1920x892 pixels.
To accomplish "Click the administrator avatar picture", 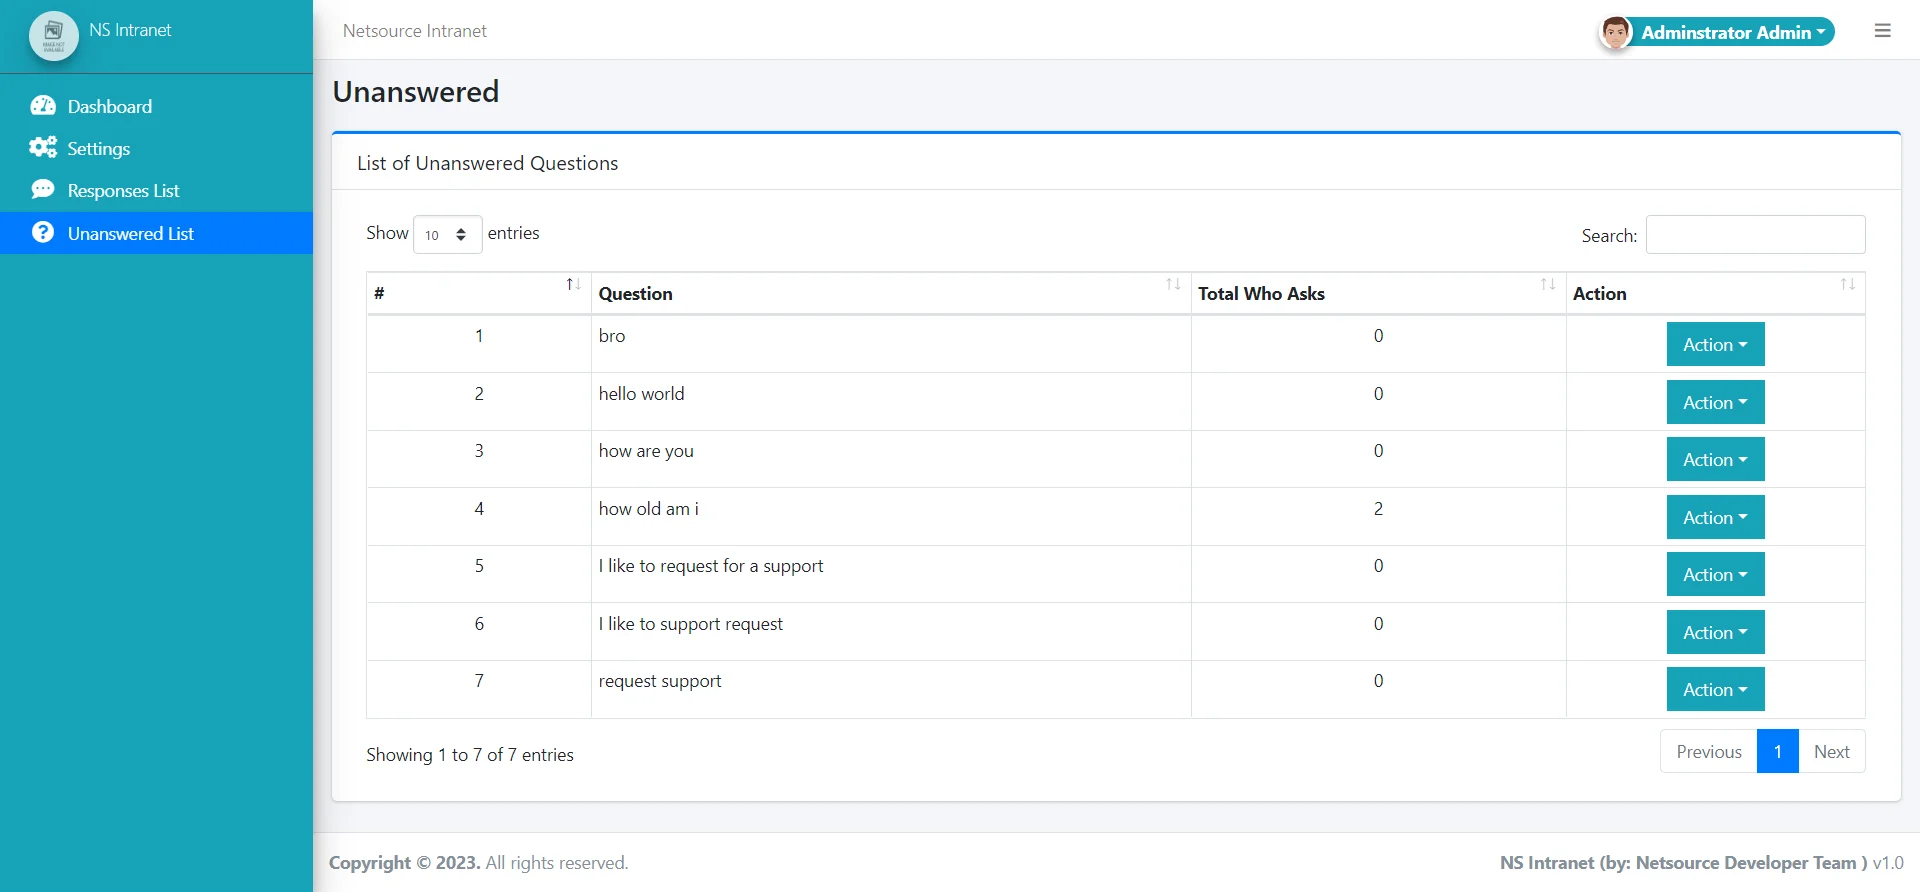I will pyautogui.click(x=1615, y=33).
